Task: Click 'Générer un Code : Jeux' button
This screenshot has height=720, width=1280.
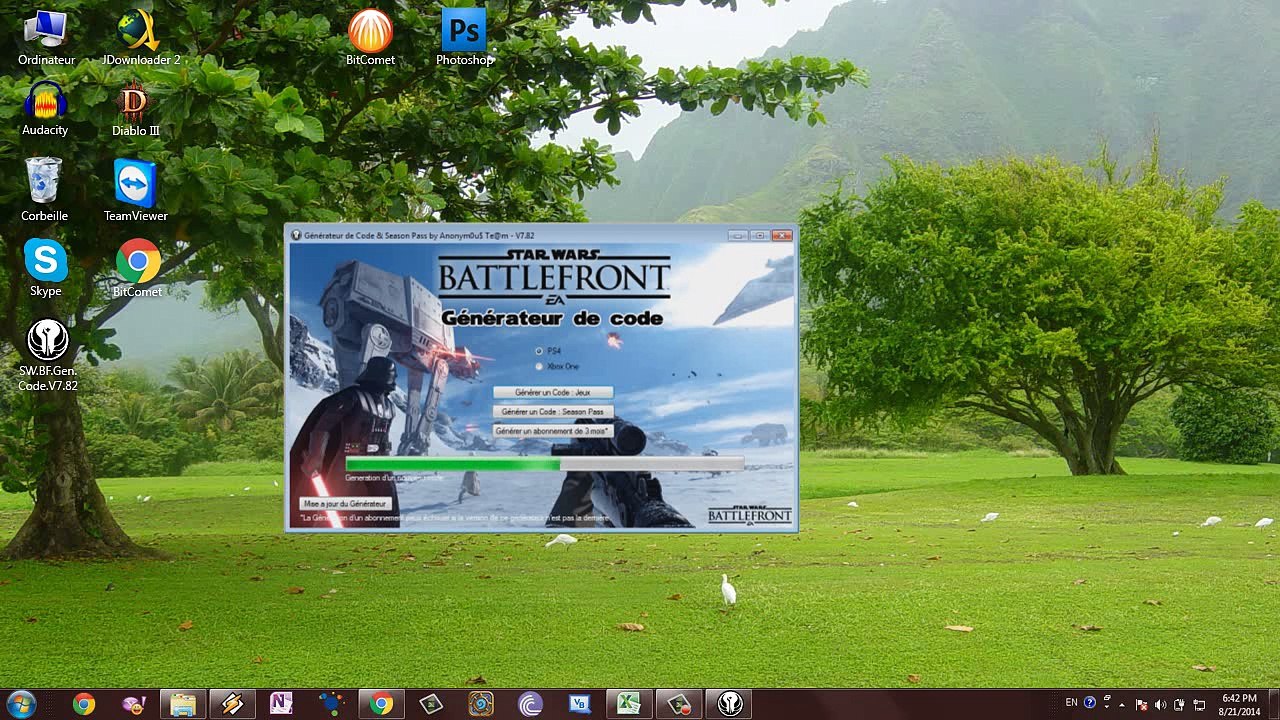Action: click(x=553, y=393)
